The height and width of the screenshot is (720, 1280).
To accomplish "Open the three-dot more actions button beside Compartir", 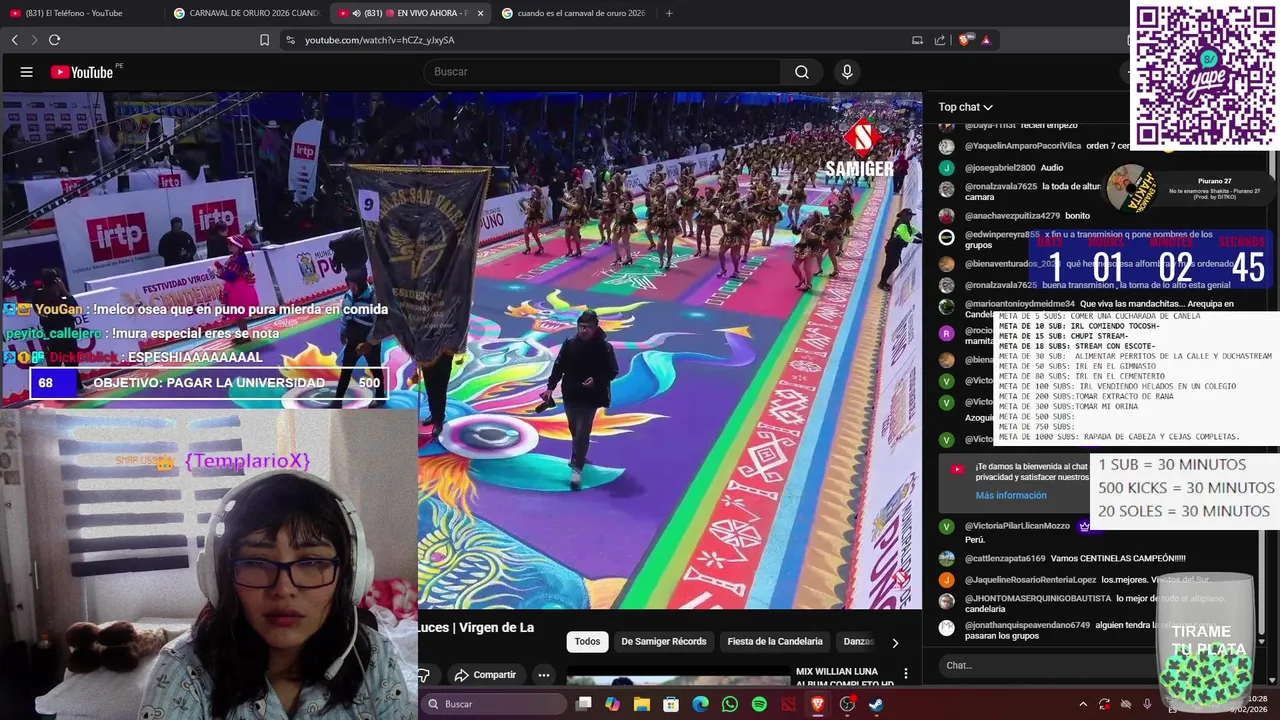I will (x=543, y=675).
